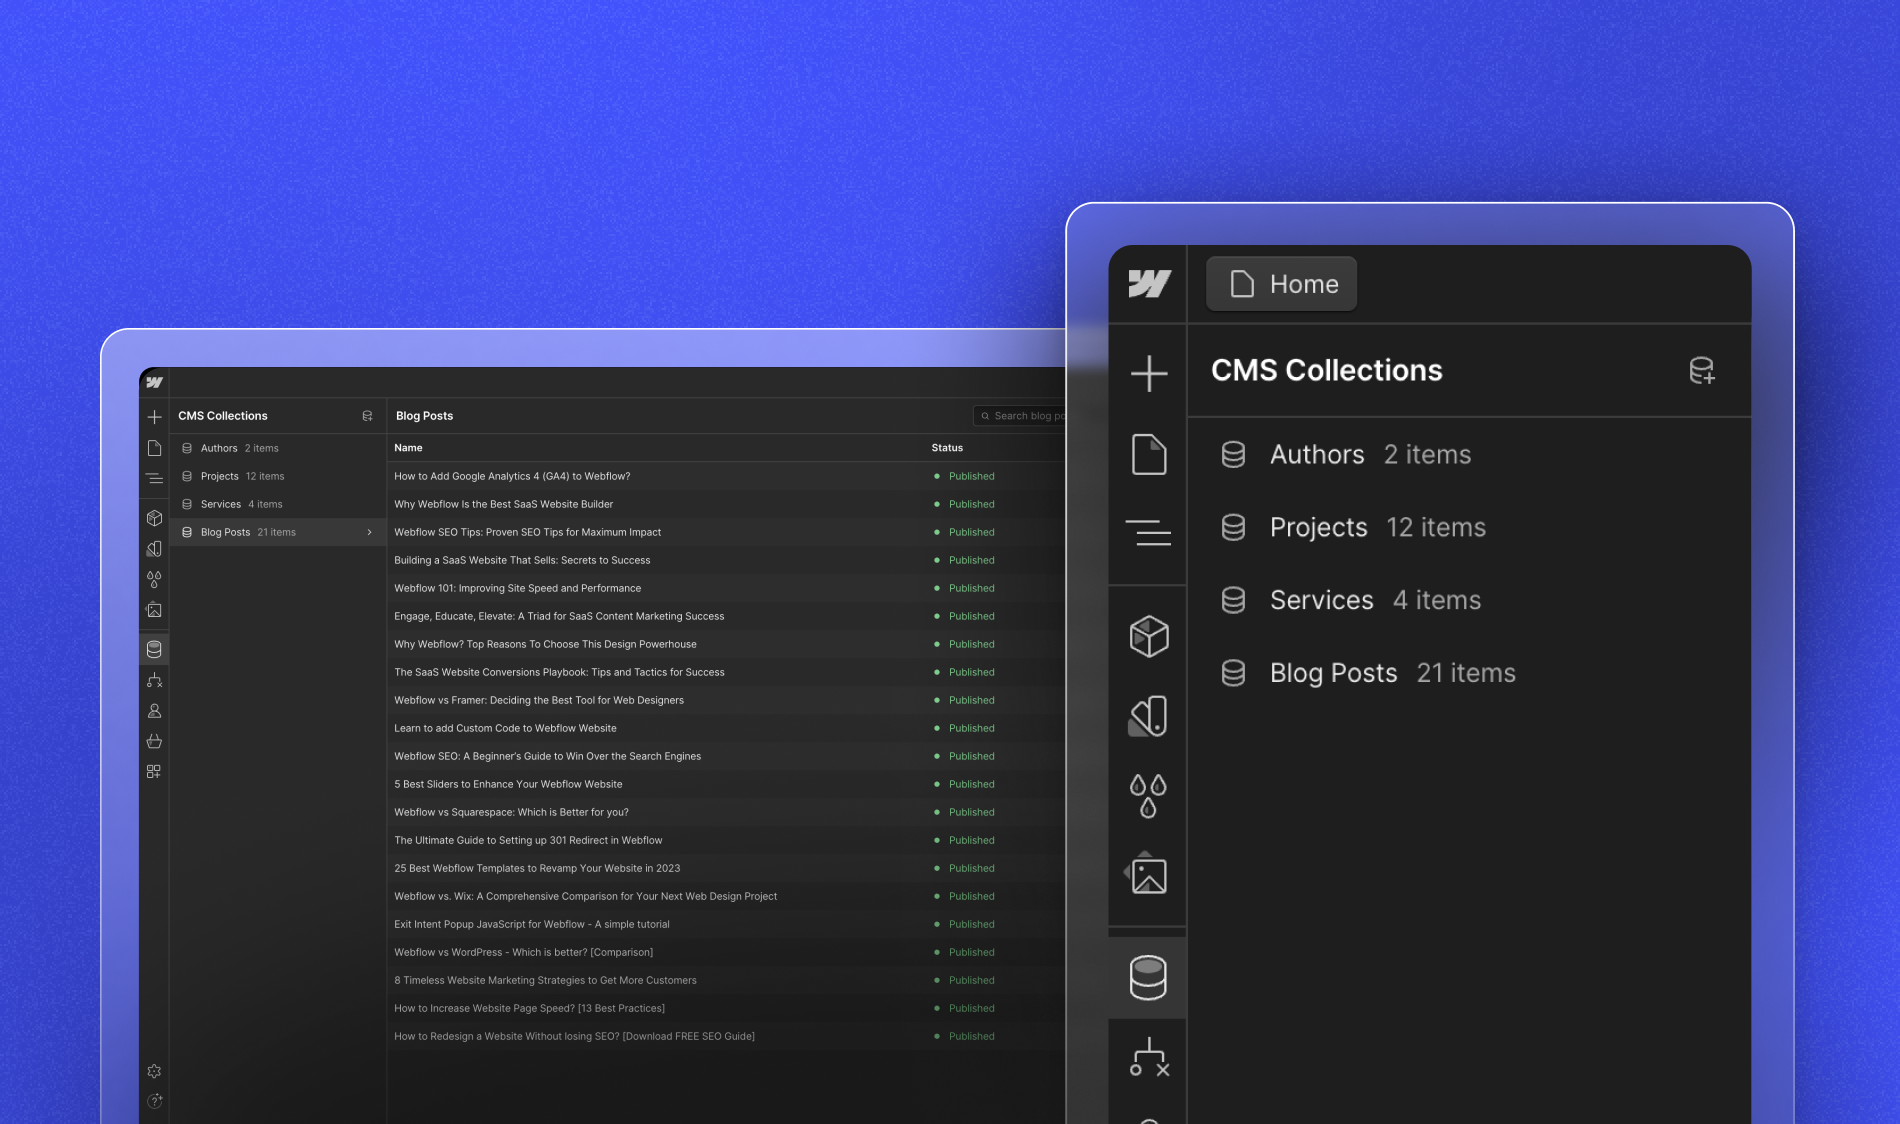The image size is (1900, 1124).
Task: Open "25 Best Webflow Templates" blog post
Action: [537, 868]
